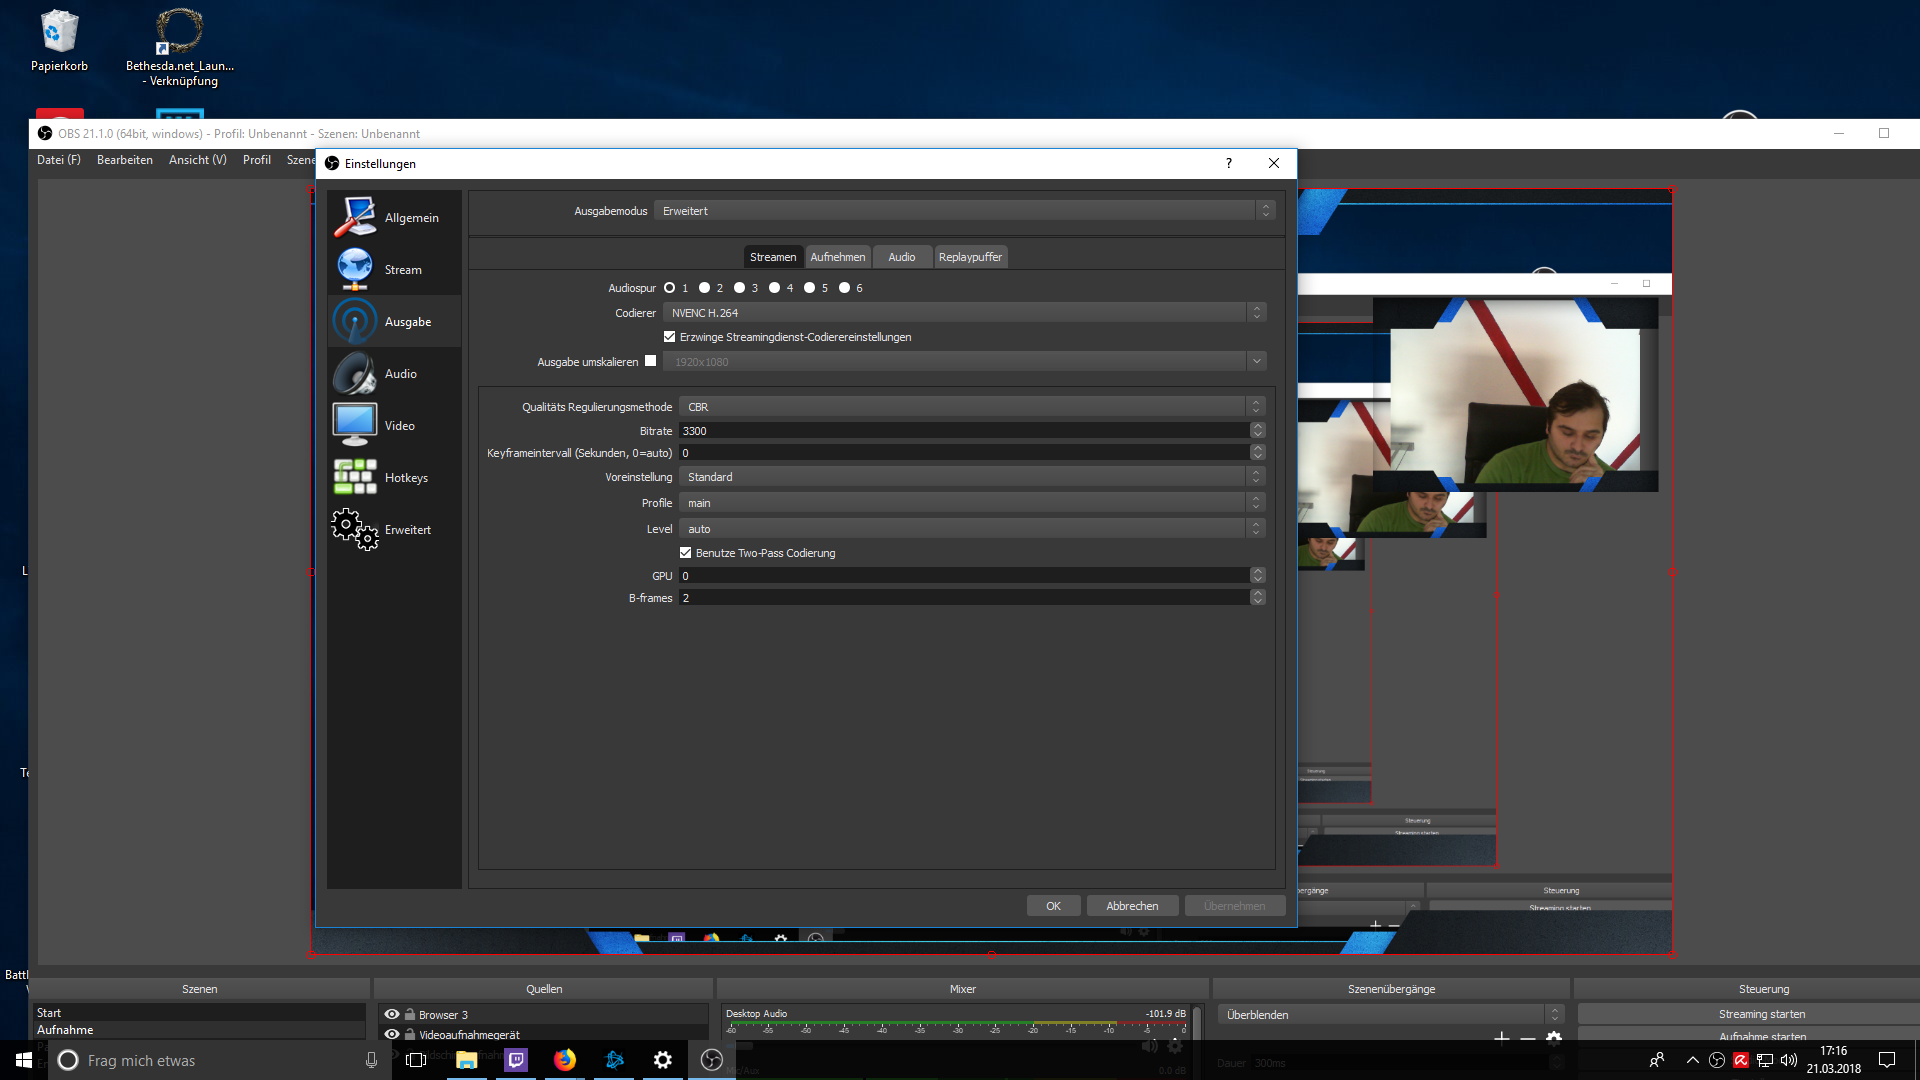Switch to the Aufnehmen tab
Image resolution: width=1920 pixels, height=1080 pixels.
[x=837, y=257]
